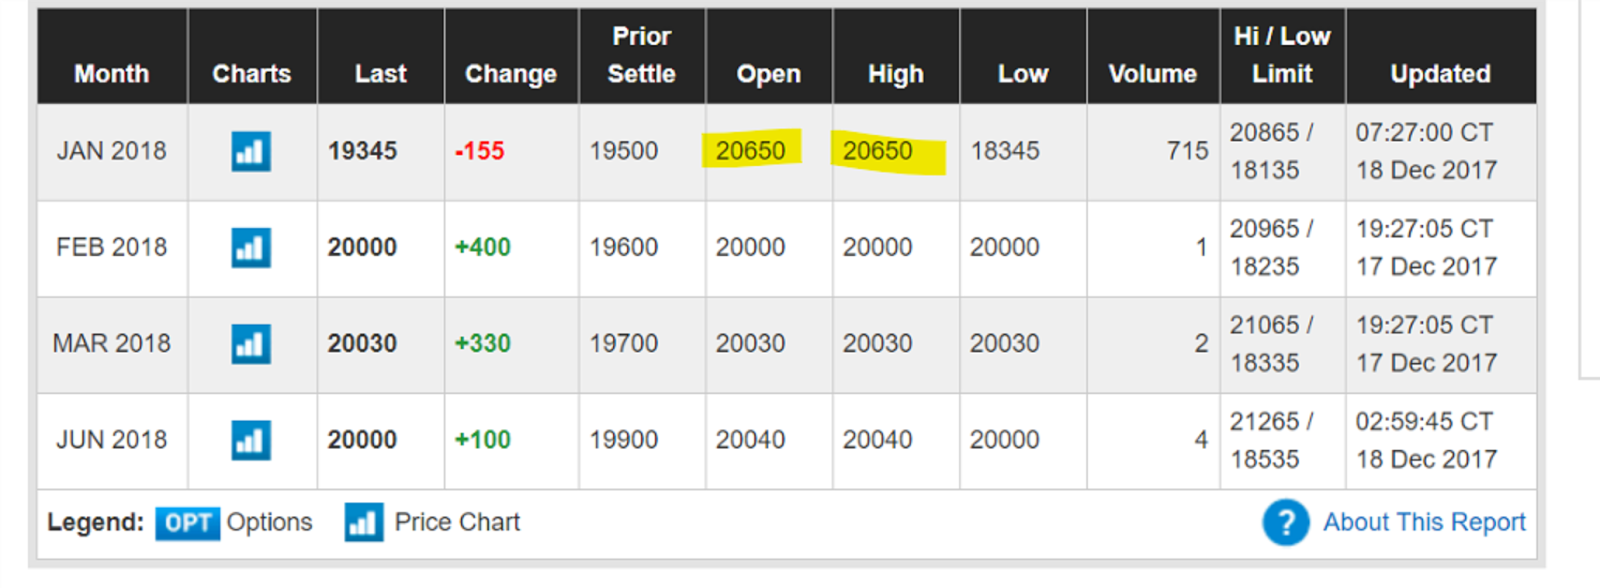Click the JAN 2018 change value -155
This screenshot has width=1600, height=588.
click(480, 151)
